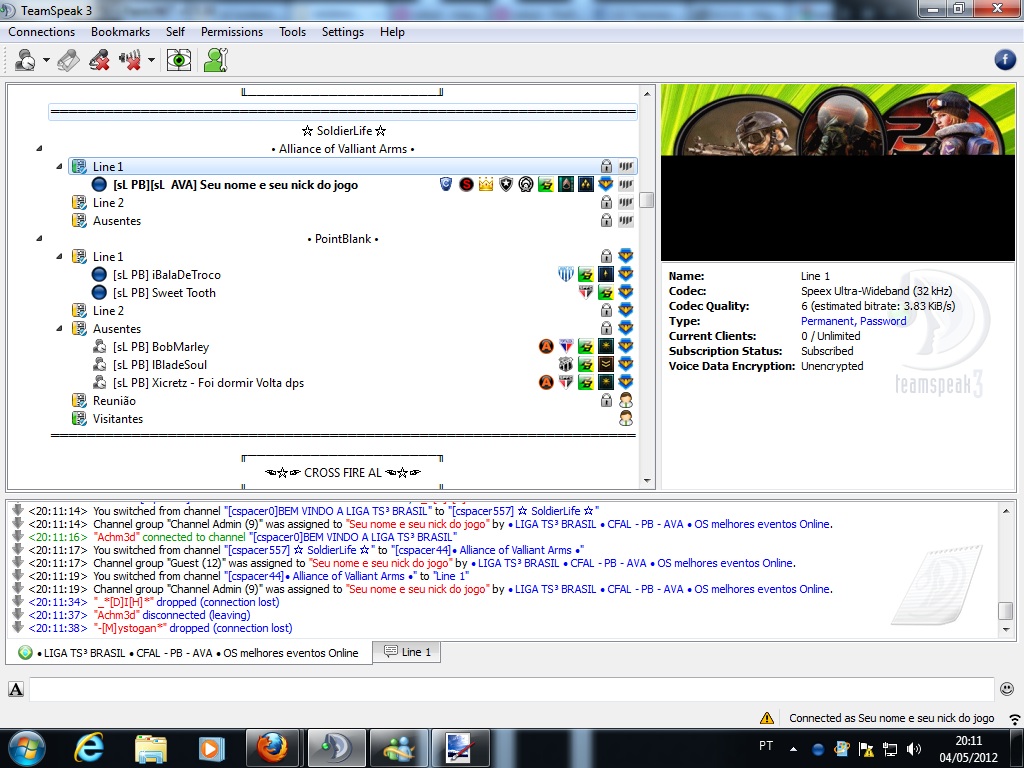Click the greyed-out microphone icon in the toolbar
The height and width of the screenshot is (768, 1024).
68,60
